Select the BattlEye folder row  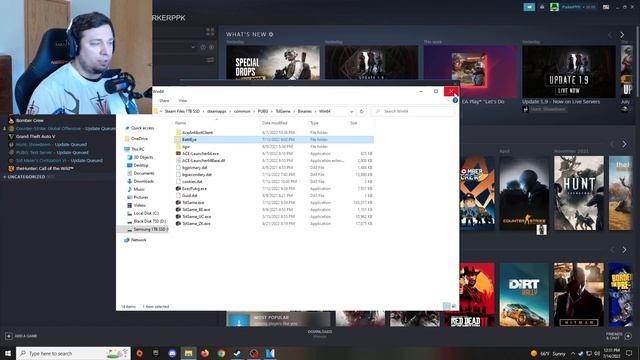click(x=273, y=140)
